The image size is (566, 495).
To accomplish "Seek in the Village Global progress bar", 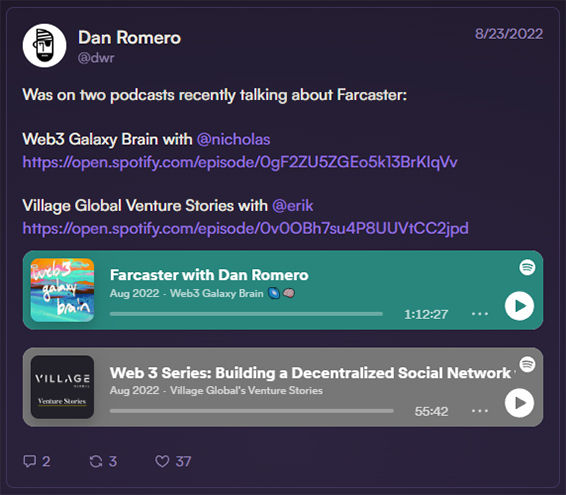I will pyautogui.click(x=252, y=411).
